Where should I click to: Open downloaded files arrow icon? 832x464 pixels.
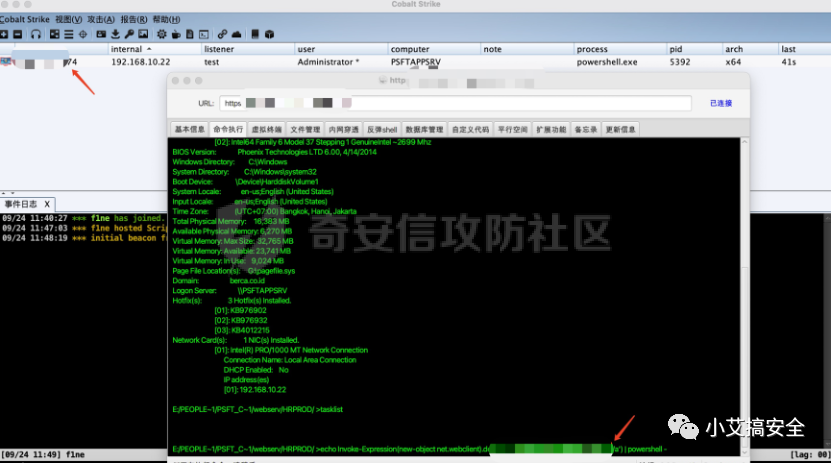click(115, 35)
